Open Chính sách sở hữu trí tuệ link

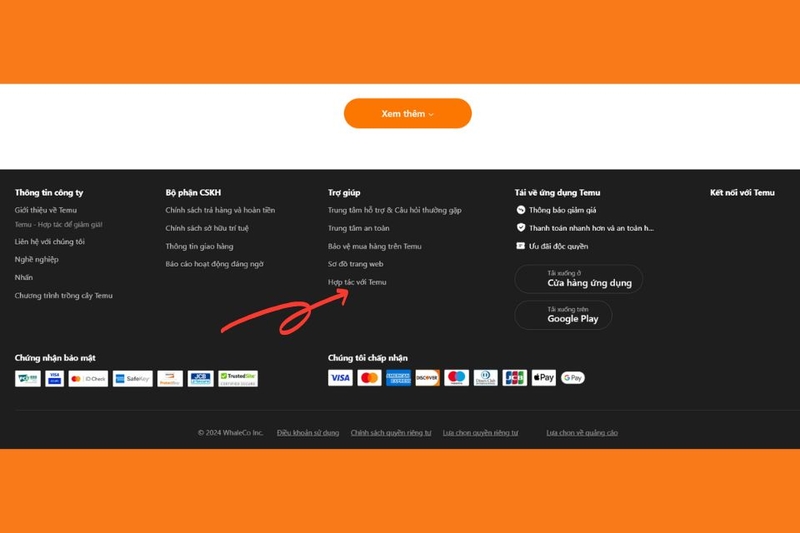tap(207, 228)
